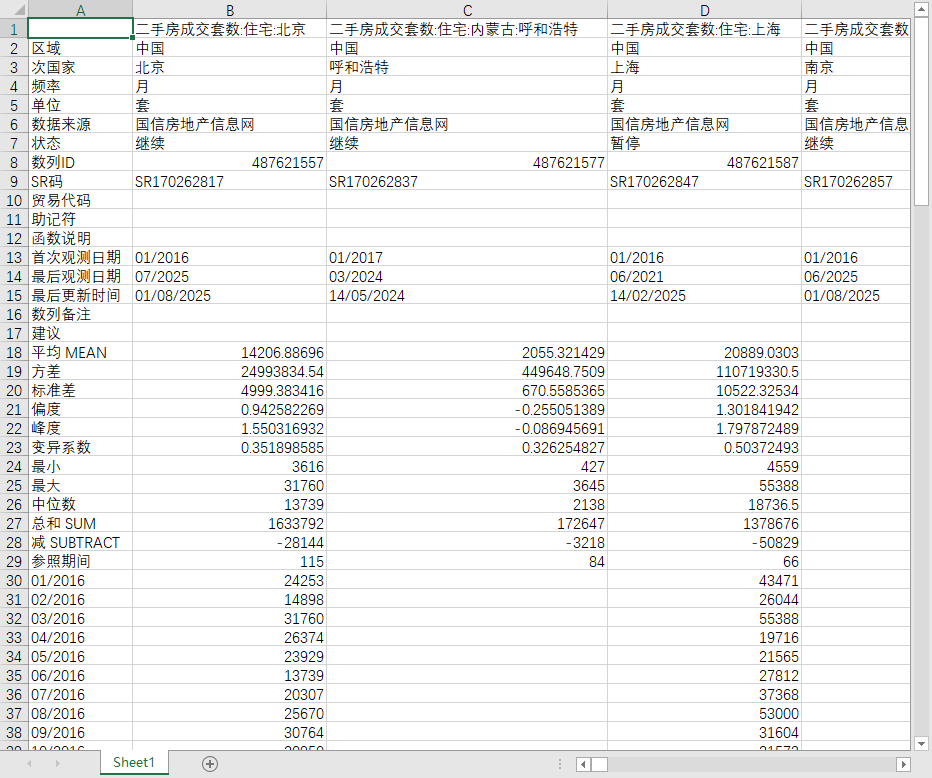Click the '区域' label cell
932x778 pixels.
click(80, 48)
